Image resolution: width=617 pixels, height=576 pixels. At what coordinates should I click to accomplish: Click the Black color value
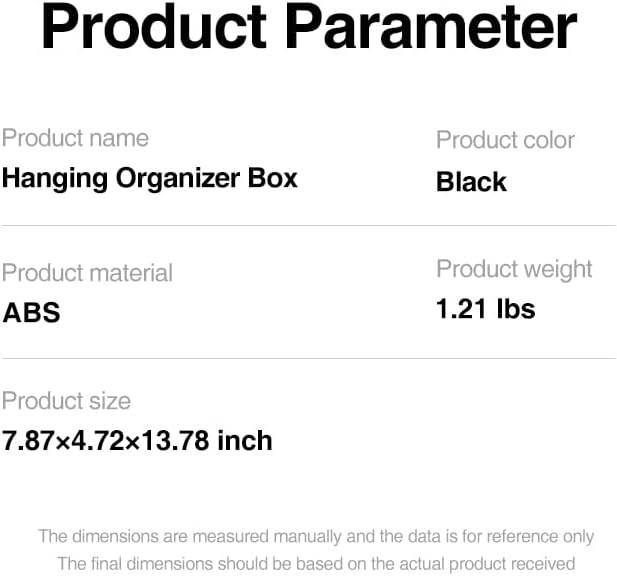coord(471,182)
